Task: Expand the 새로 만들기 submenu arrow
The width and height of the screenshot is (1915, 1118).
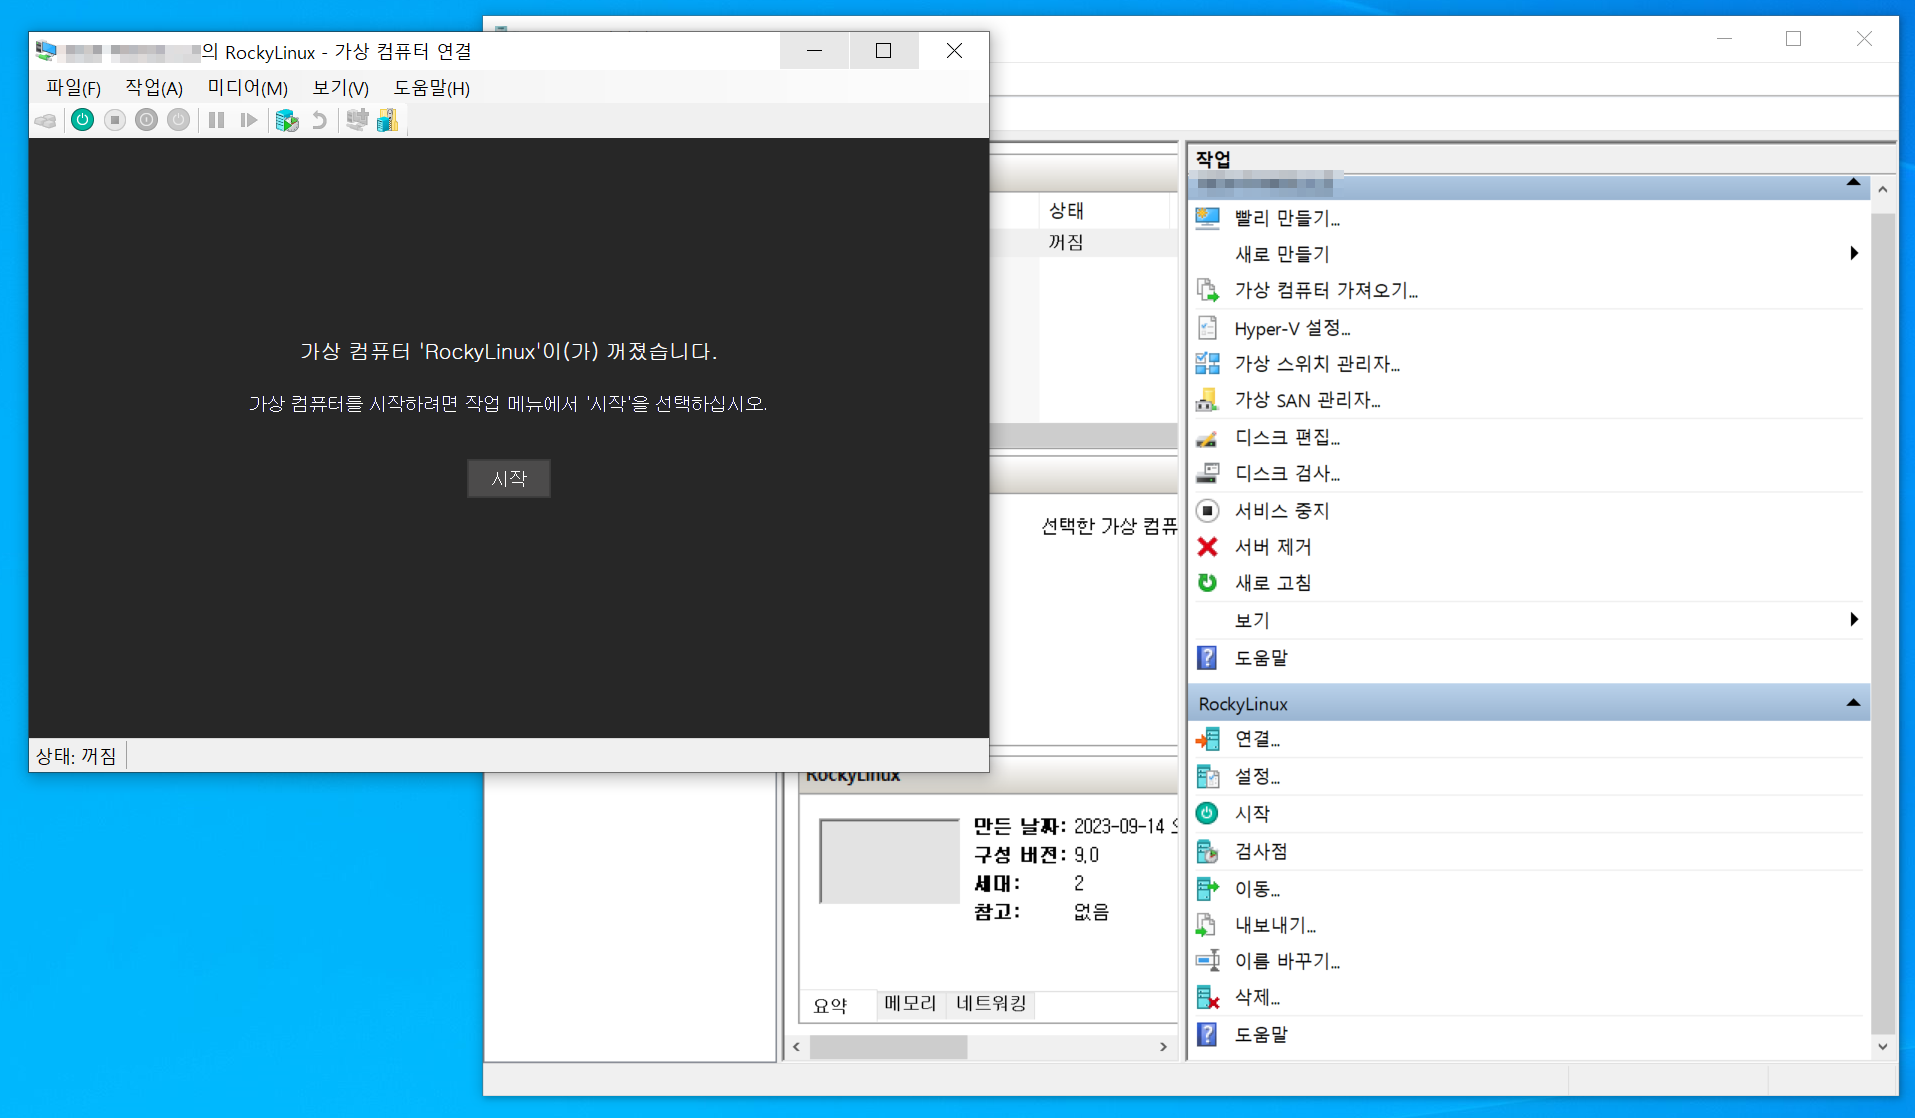Action: click(x=1854, y=254)
